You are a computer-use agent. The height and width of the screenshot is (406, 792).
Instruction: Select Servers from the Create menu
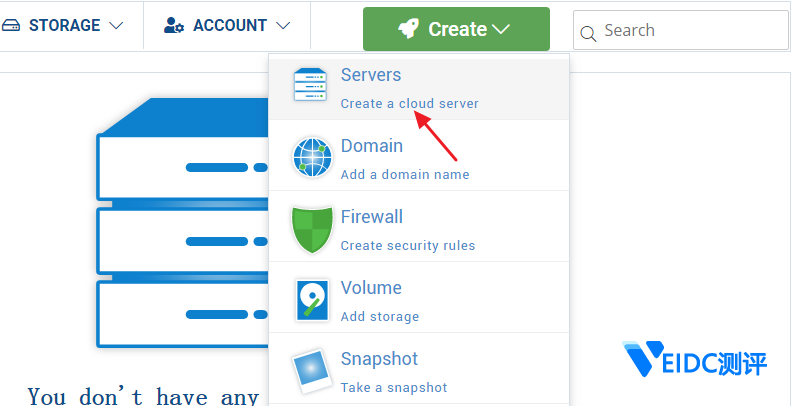[x=419, y=89]
